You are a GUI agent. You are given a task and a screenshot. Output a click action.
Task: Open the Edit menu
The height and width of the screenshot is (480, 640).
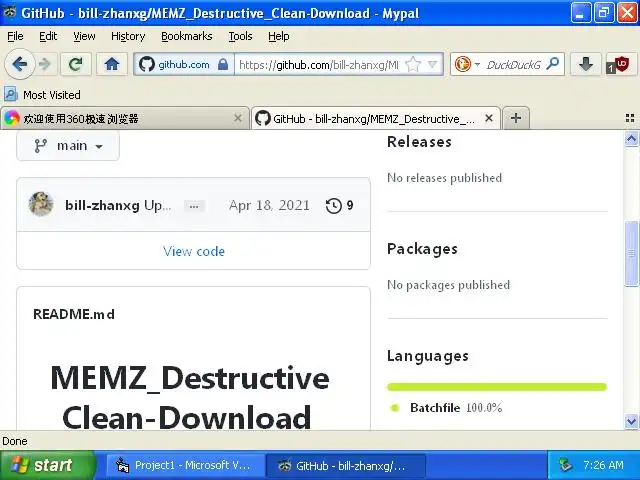point(48,36)
